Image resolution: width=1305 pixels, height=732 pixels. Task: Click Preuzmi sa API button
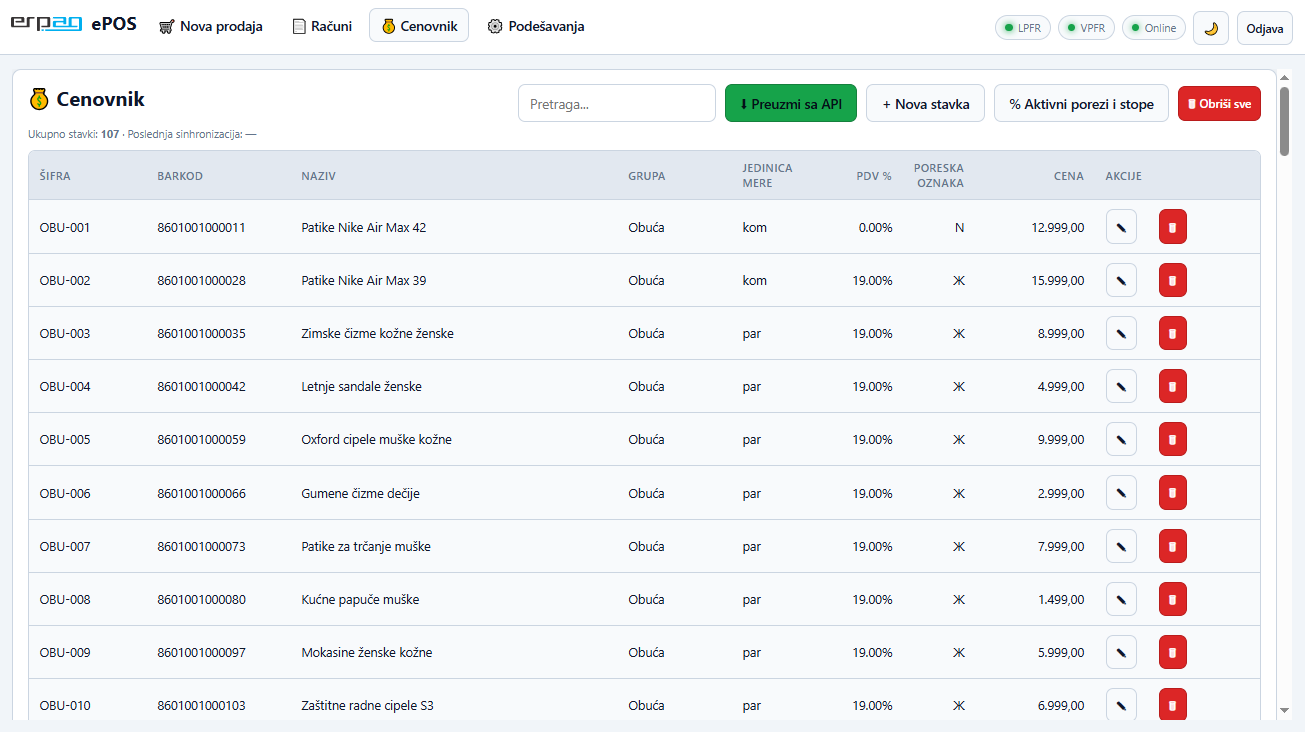point(791,103)
